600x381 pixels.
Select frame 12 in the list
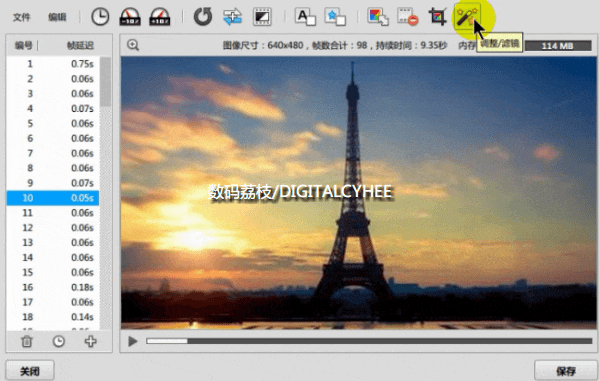53,228
